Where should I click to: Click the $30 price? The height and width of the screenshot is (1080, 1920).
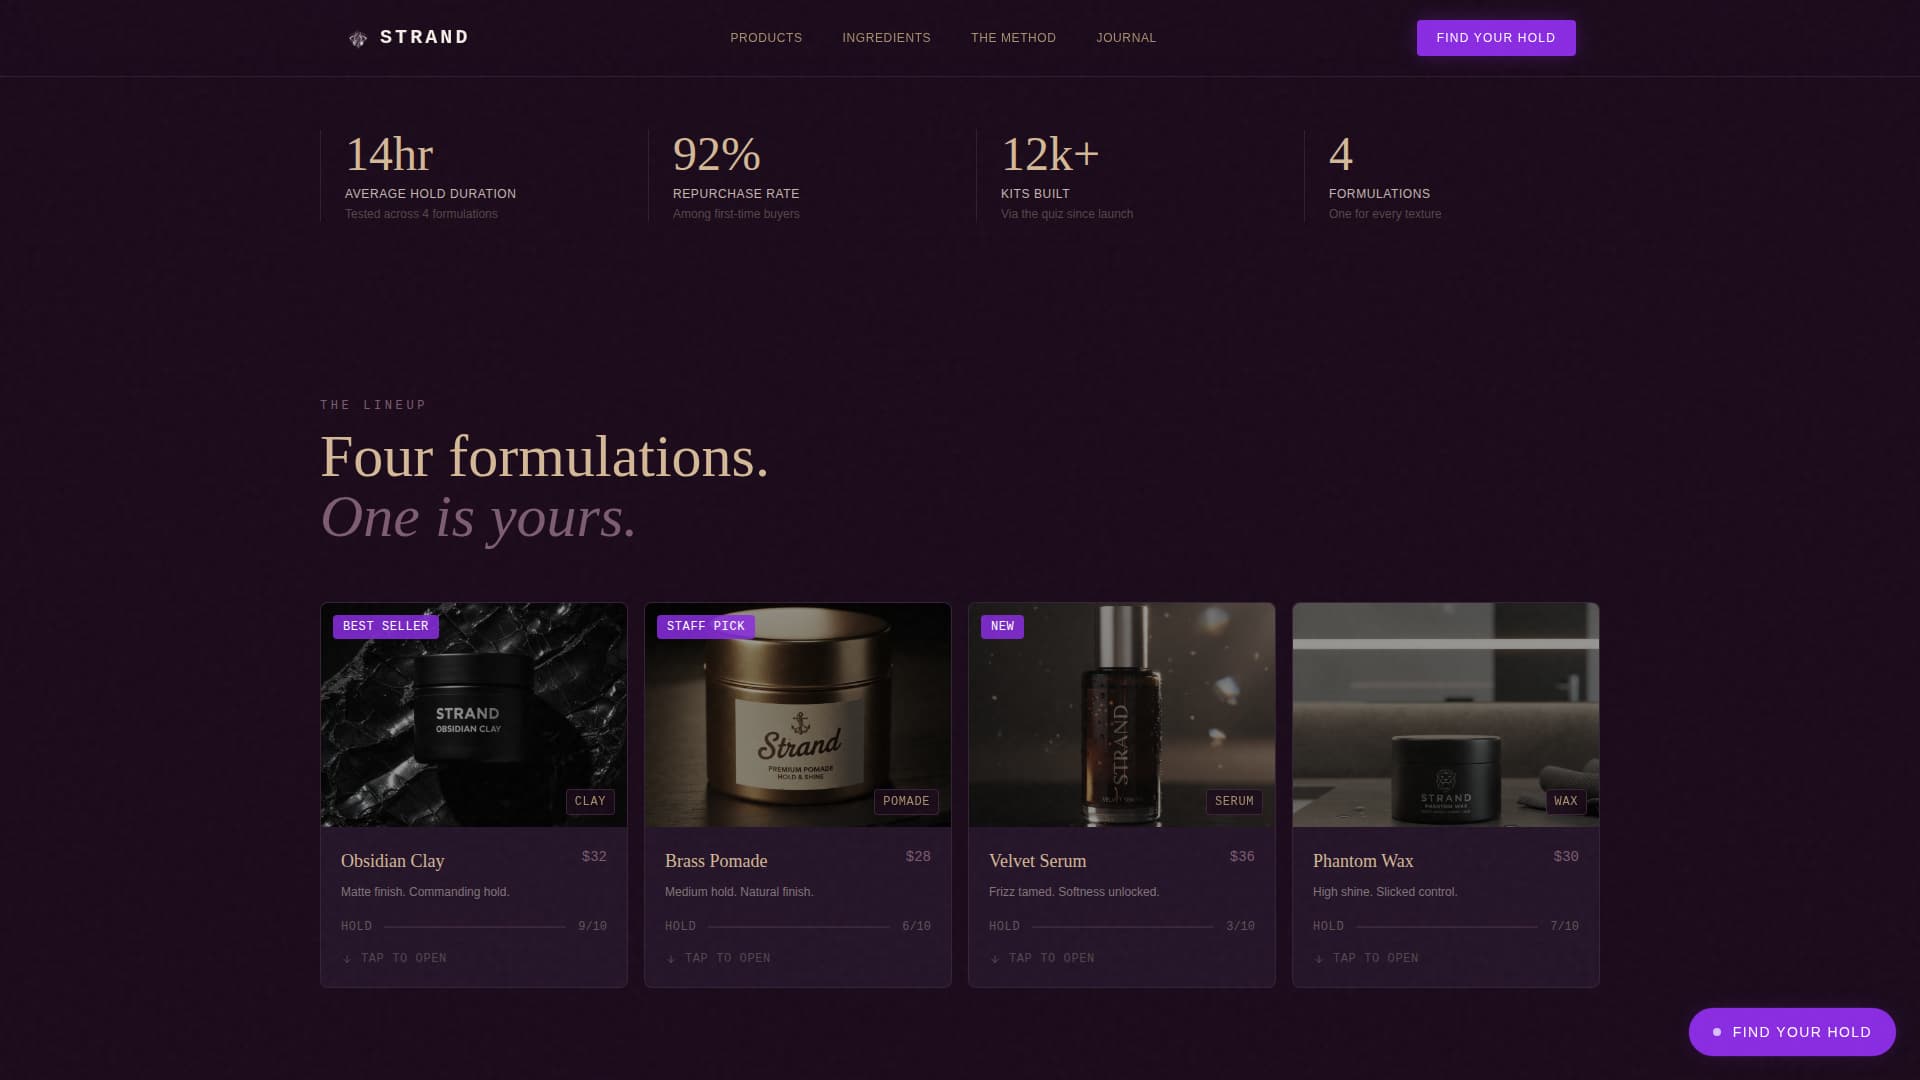(1566, 856)
